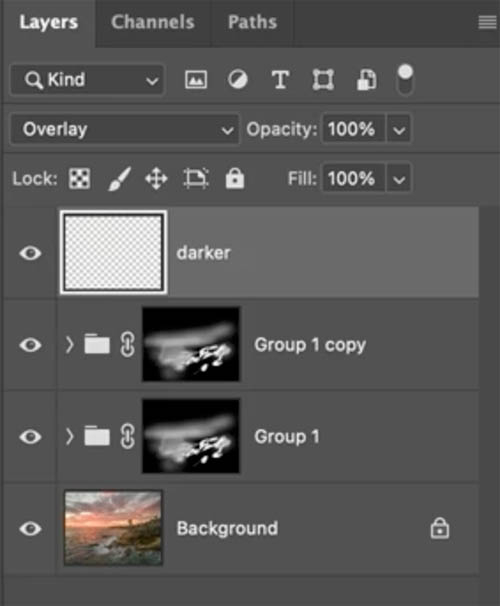The image size is (500, 606).
Task: Hide the Group 1 copy layer
Action: pos(31,345)
